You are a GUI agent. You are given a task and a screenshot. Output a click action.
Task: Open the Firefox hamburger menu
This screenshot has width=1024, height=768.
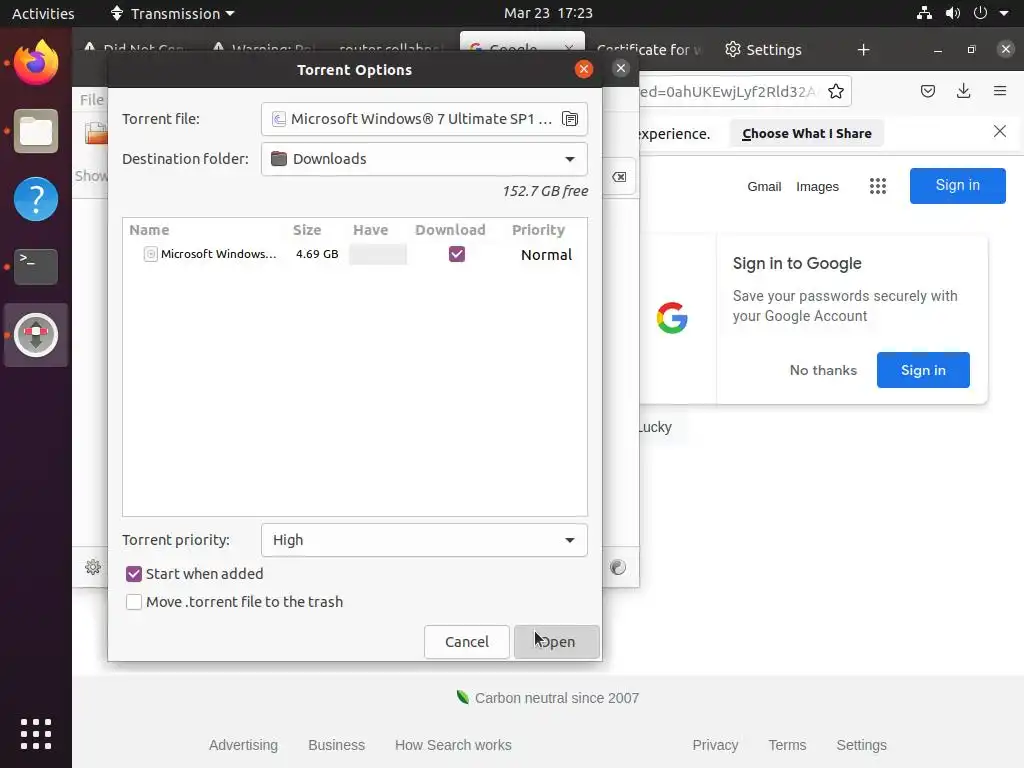point(1000,91)
